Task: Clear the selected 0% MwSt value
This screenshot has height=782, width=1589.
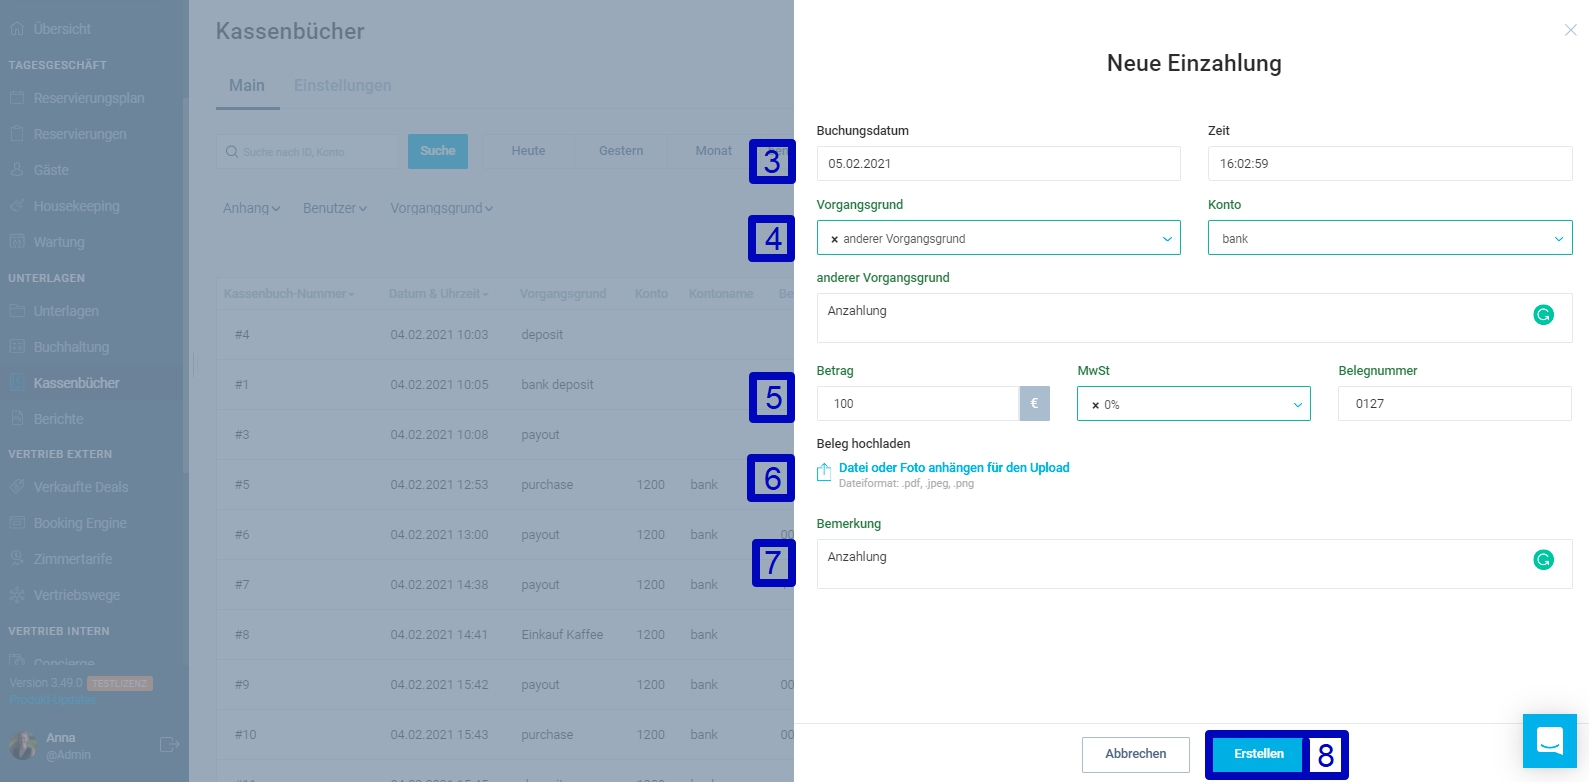Action: [x=1095, y=405]
